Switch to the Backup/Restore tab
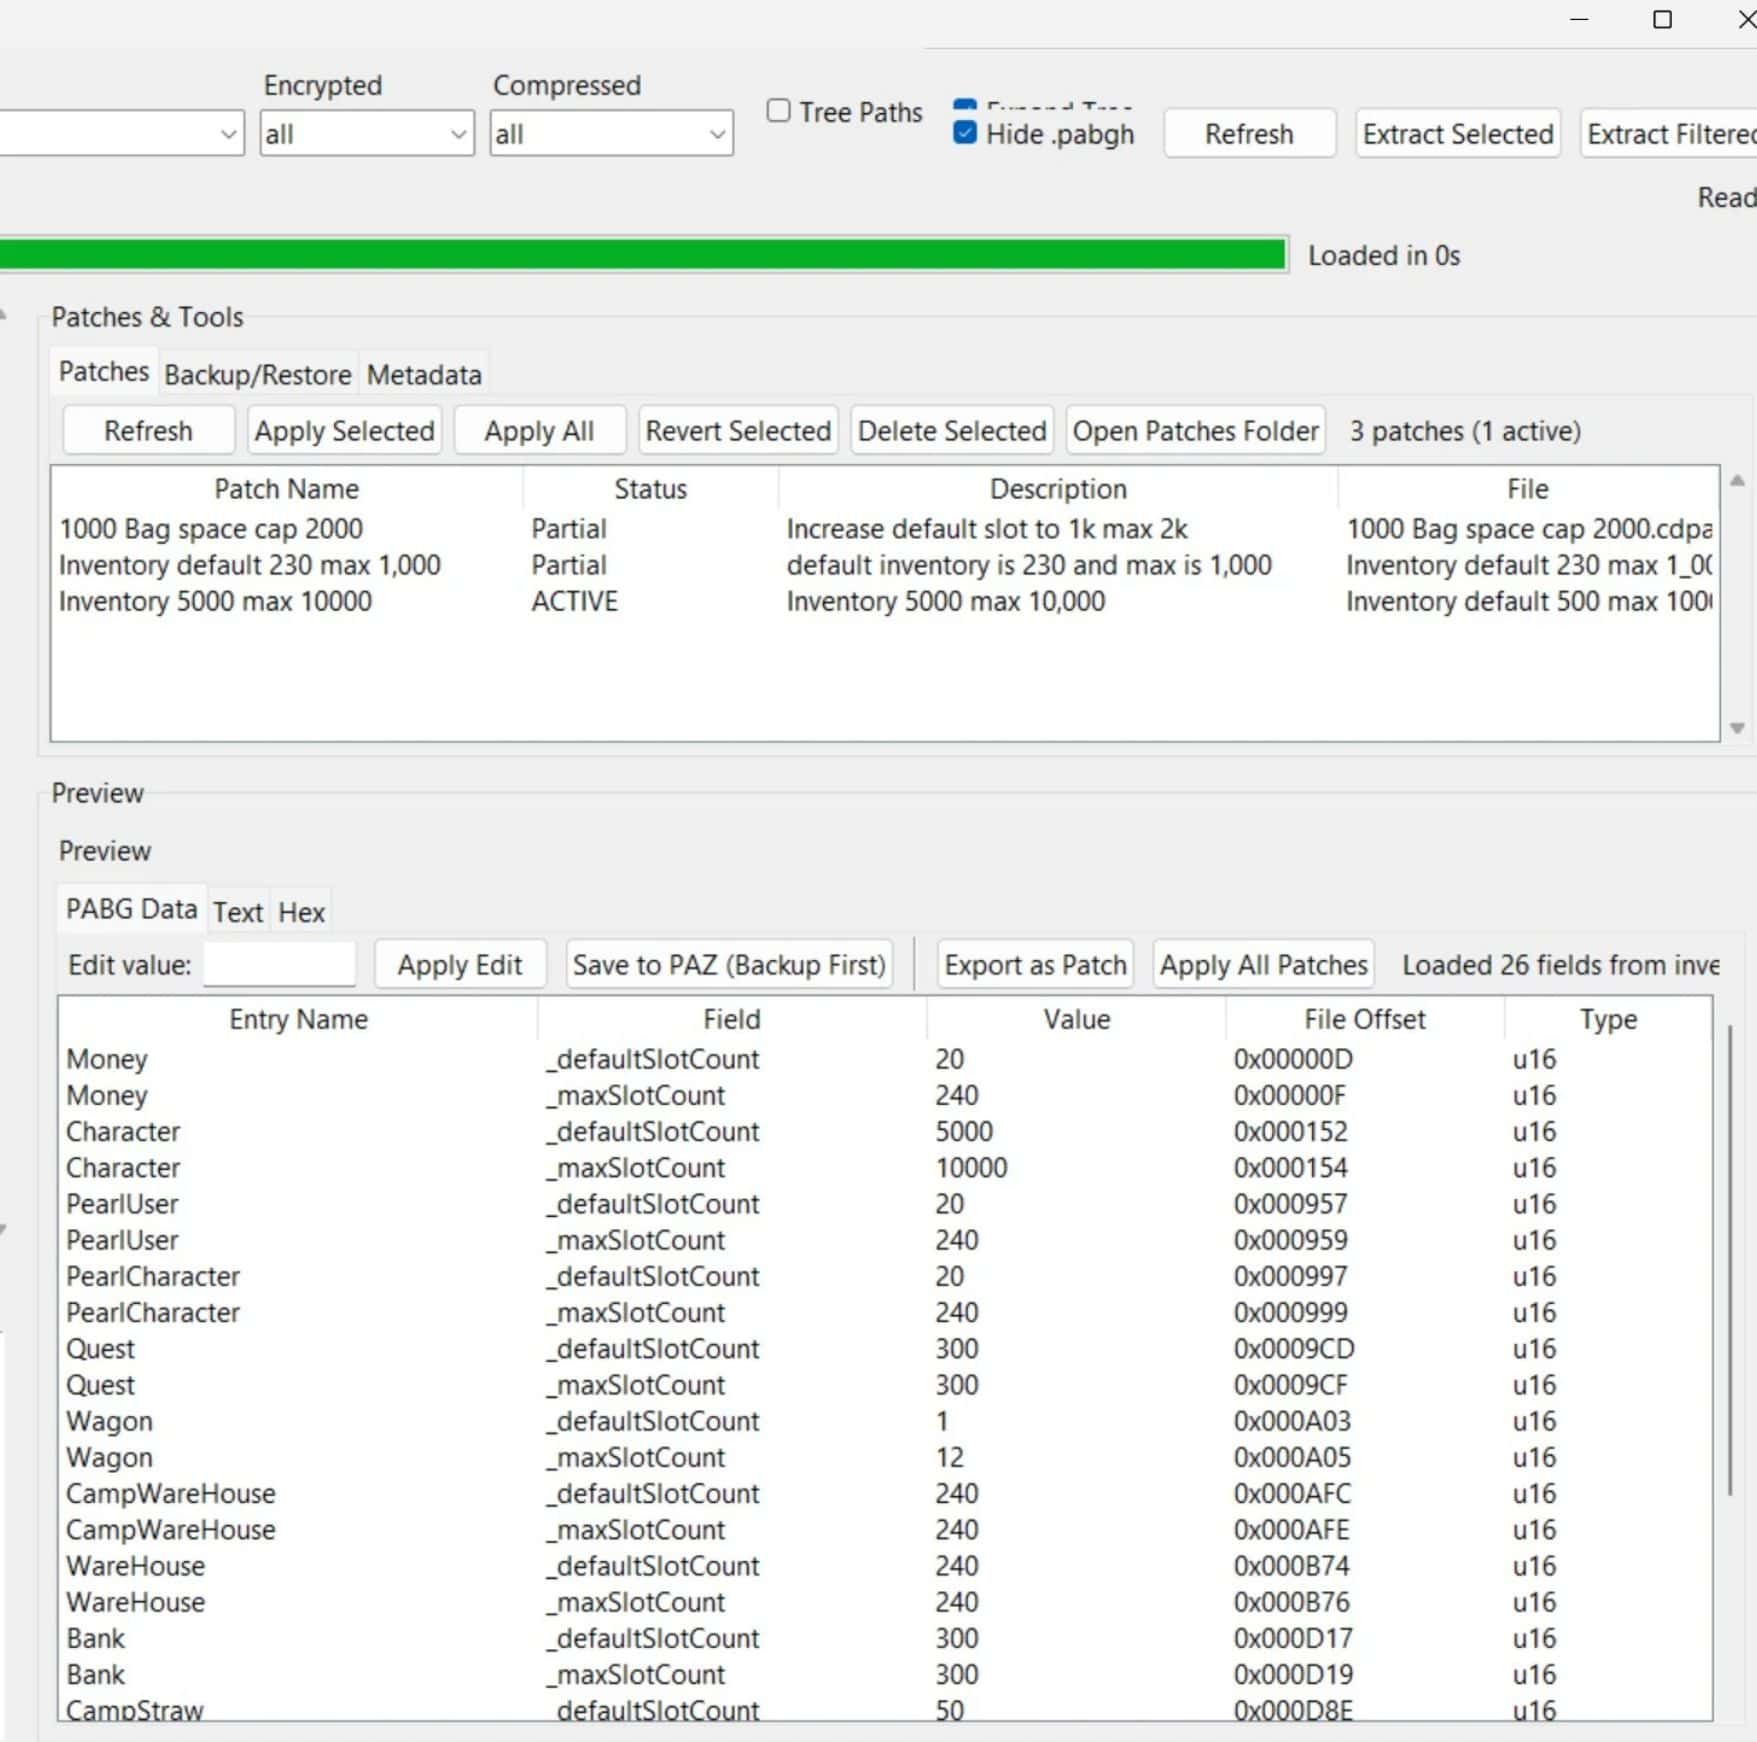The height and width of the screenshot is (1742, 1757). pyautogui.click(x=257, y=375)
